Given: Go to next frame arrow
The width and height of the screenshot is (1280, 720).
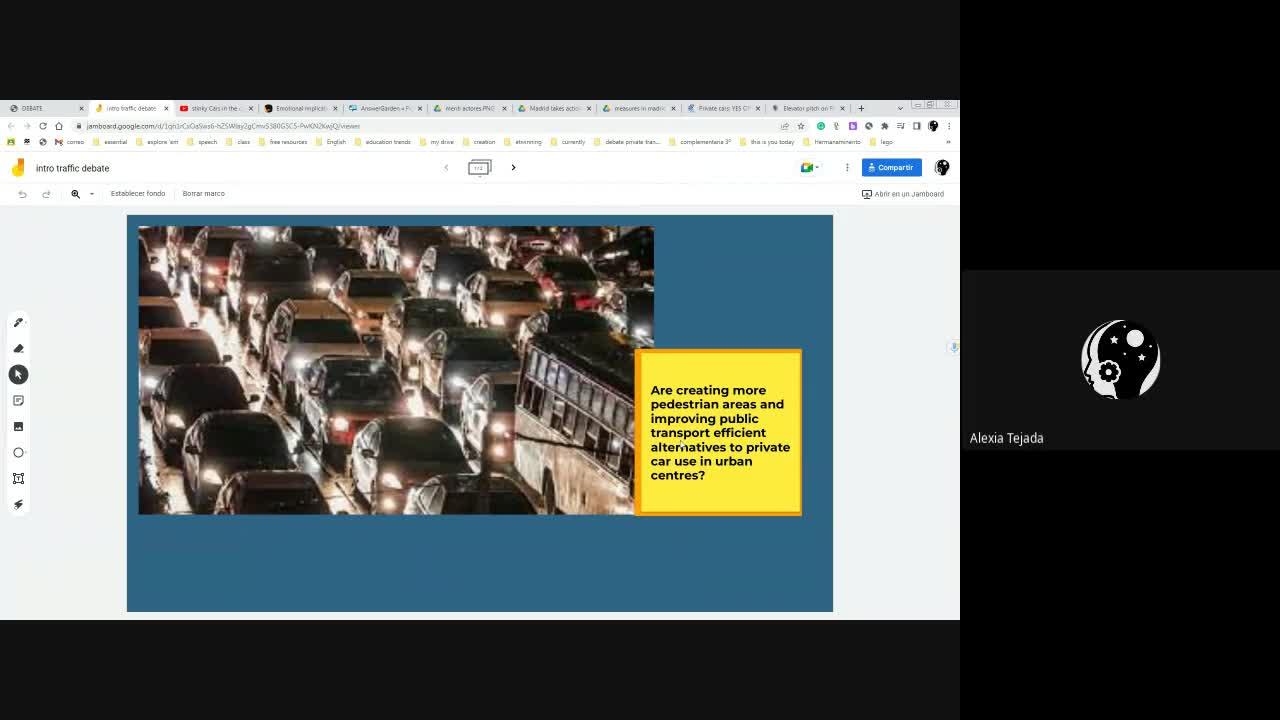Looking at the screenshot, I should [513, 167].
